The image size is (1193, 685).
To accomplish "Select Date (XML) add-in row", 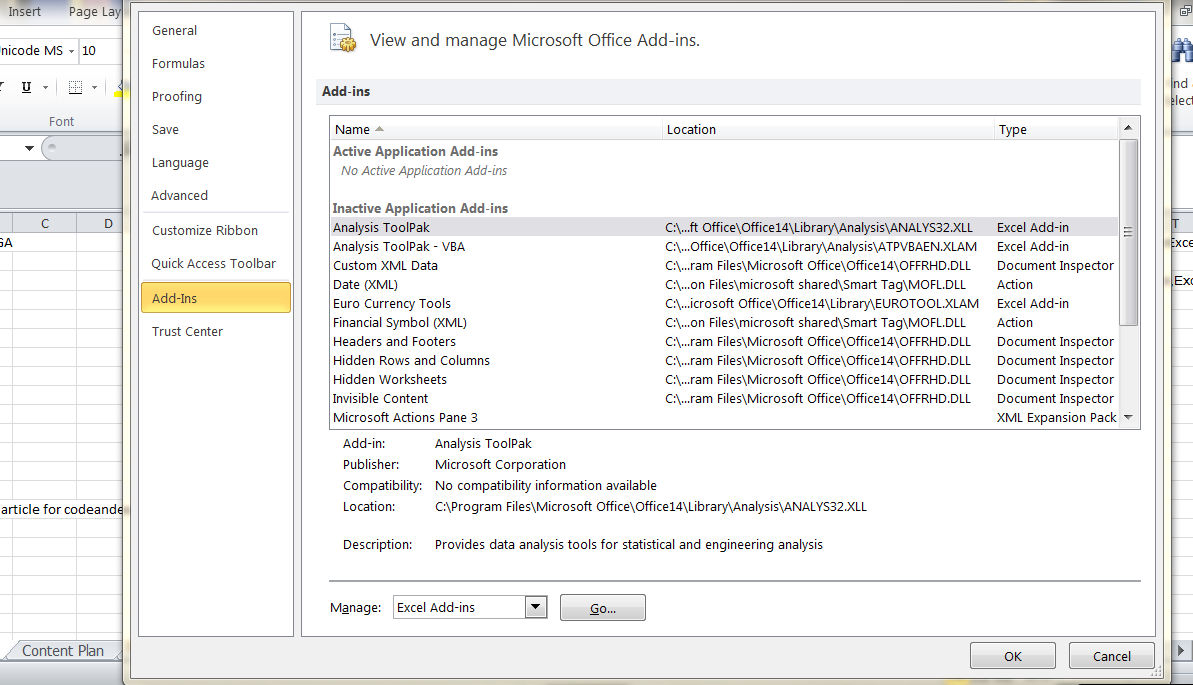I will pyautogui.click(x=724, y=284).
